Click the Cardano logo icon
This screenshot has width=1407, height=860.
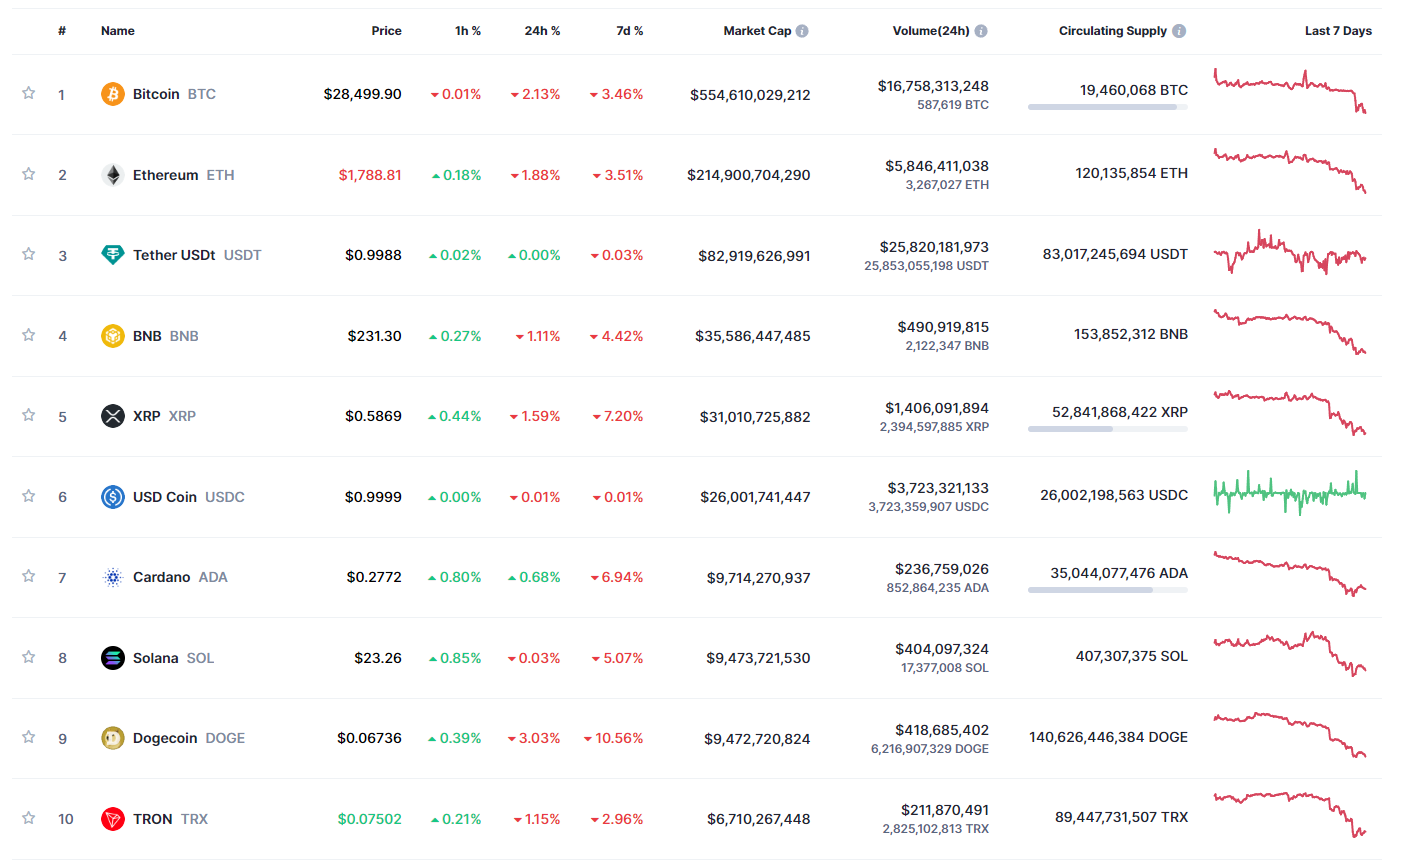point(113,577)
